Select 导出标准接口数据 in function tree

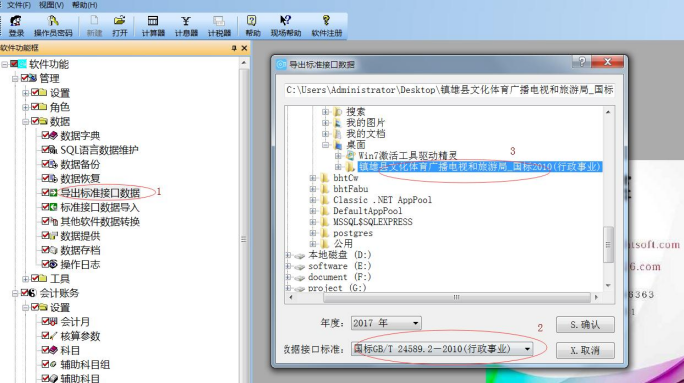click(100, 193)
